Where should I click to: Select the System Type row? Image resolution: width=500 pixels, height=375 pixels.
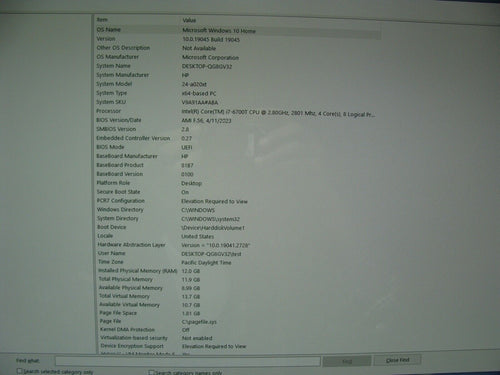(x=237, y=93)
